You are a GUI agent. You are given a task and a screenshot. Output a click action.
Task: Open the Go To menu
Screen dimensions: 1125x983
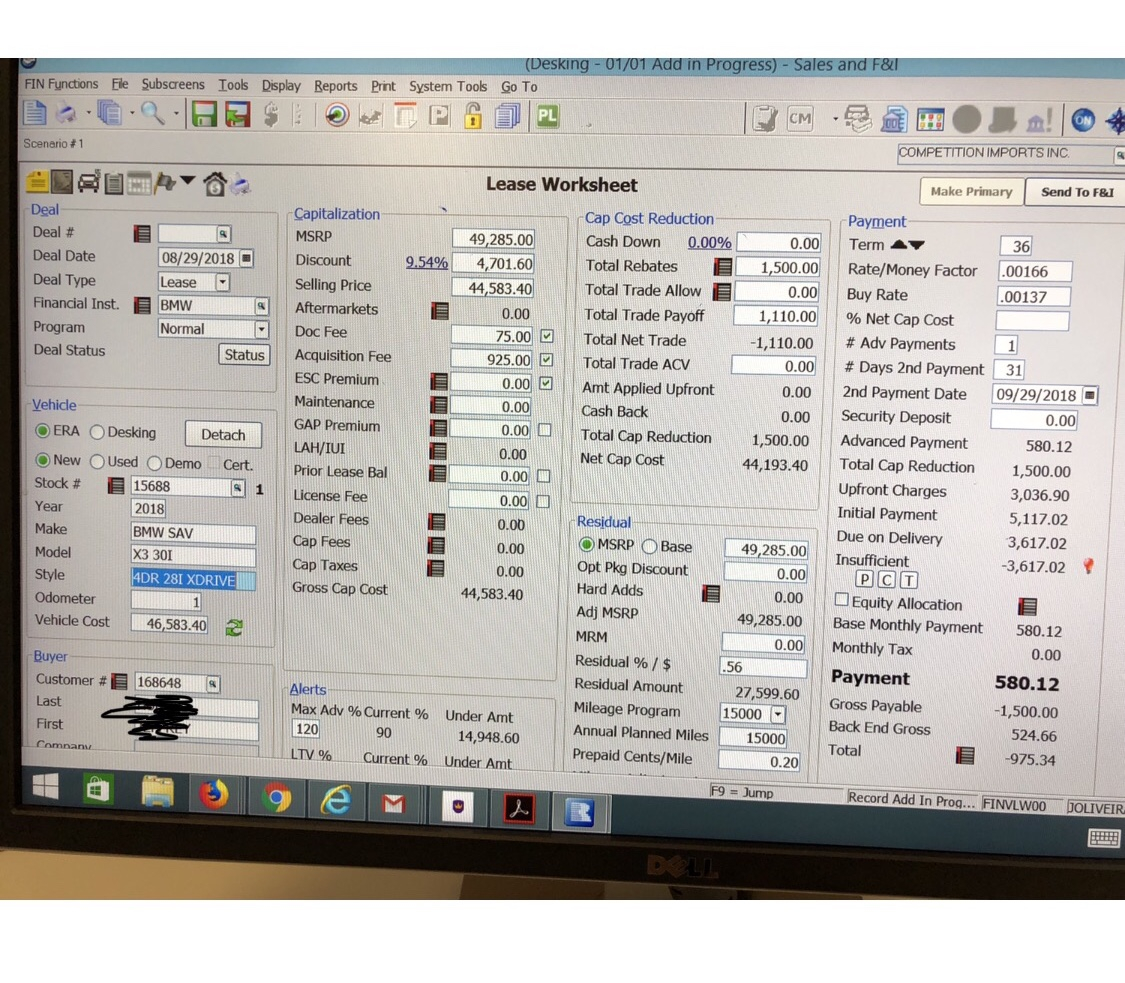click(x=519, y=87)
